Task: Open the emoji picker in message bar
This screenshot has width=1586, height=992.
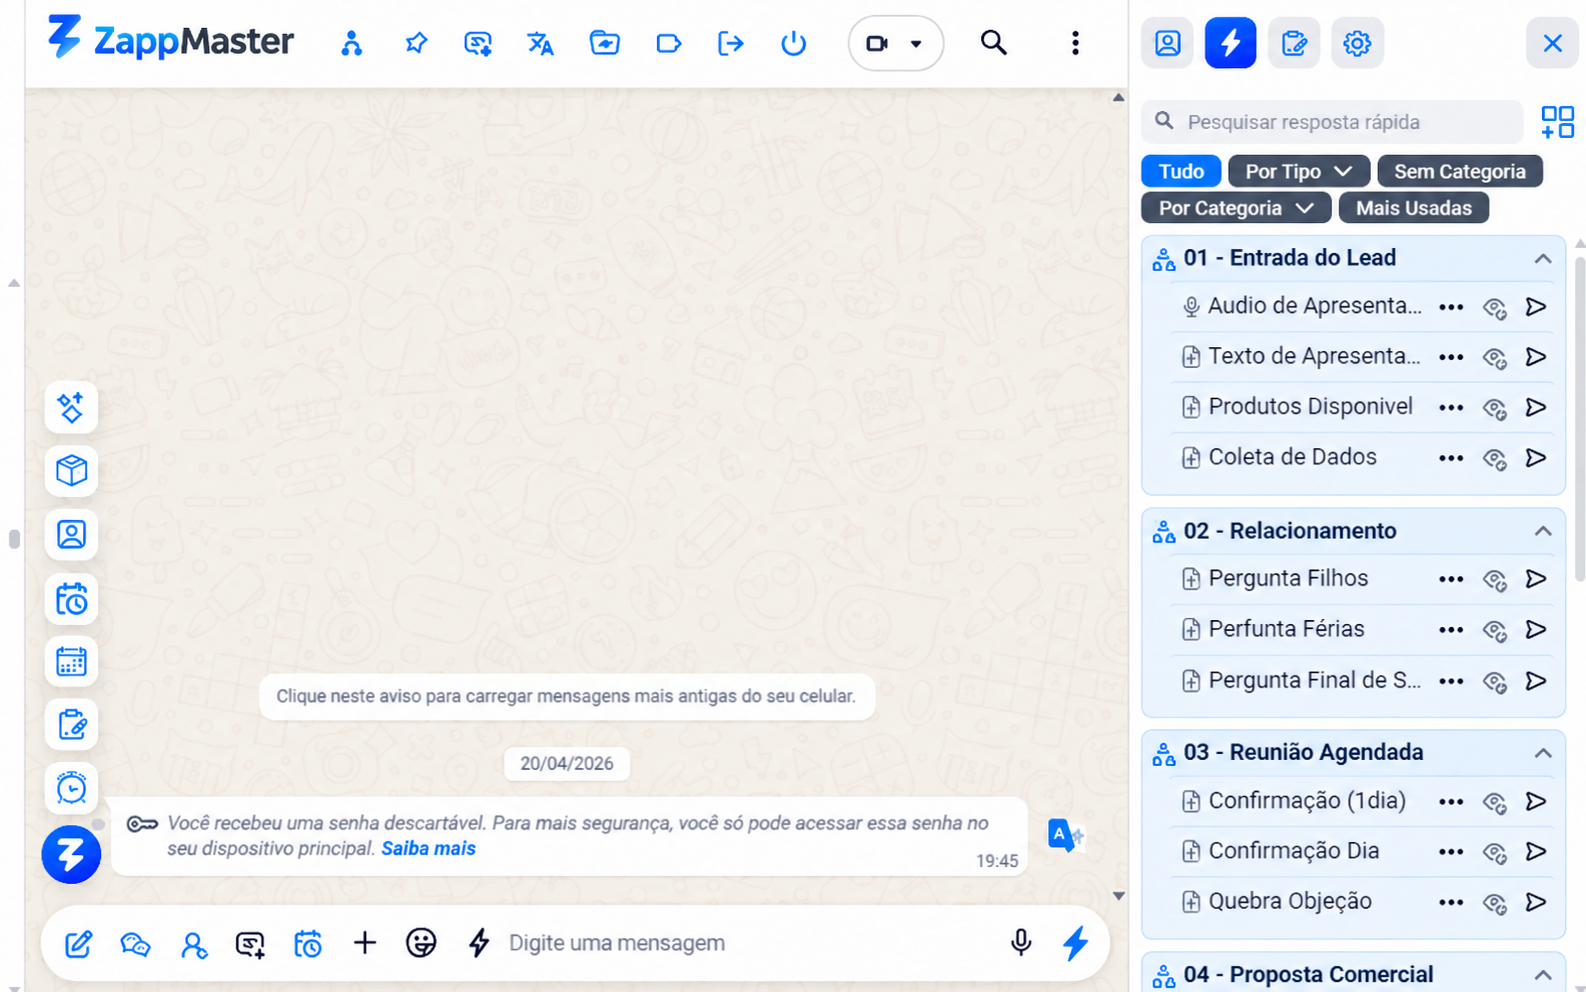Action: point(421,942)
